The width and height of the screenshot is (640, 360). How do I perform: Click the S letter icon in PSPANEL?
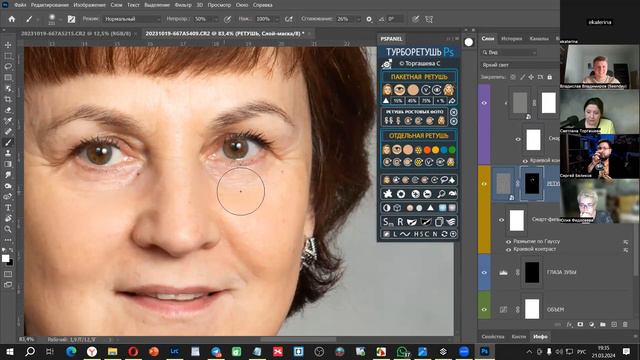388,222
